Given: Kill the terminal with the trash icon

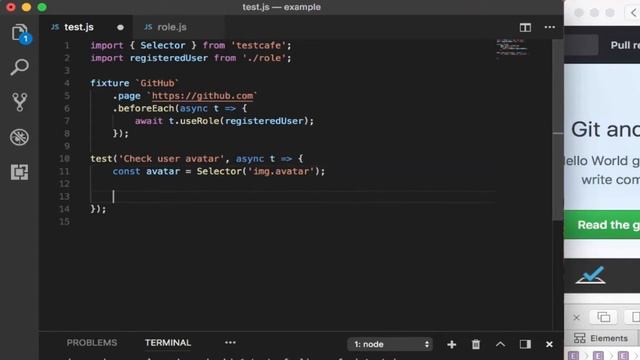Looking at the screenshot, I should coord(476,344).
